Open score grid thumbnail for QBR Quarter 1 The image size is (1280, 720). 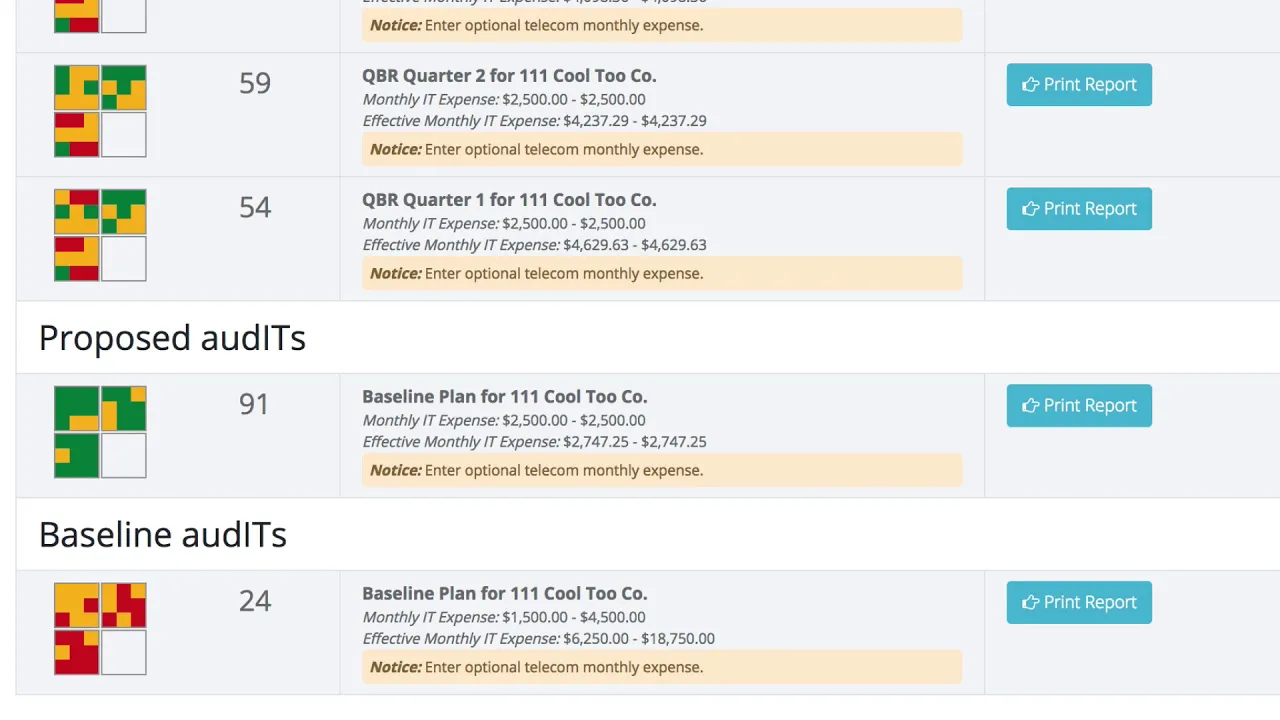pos(100,235)
